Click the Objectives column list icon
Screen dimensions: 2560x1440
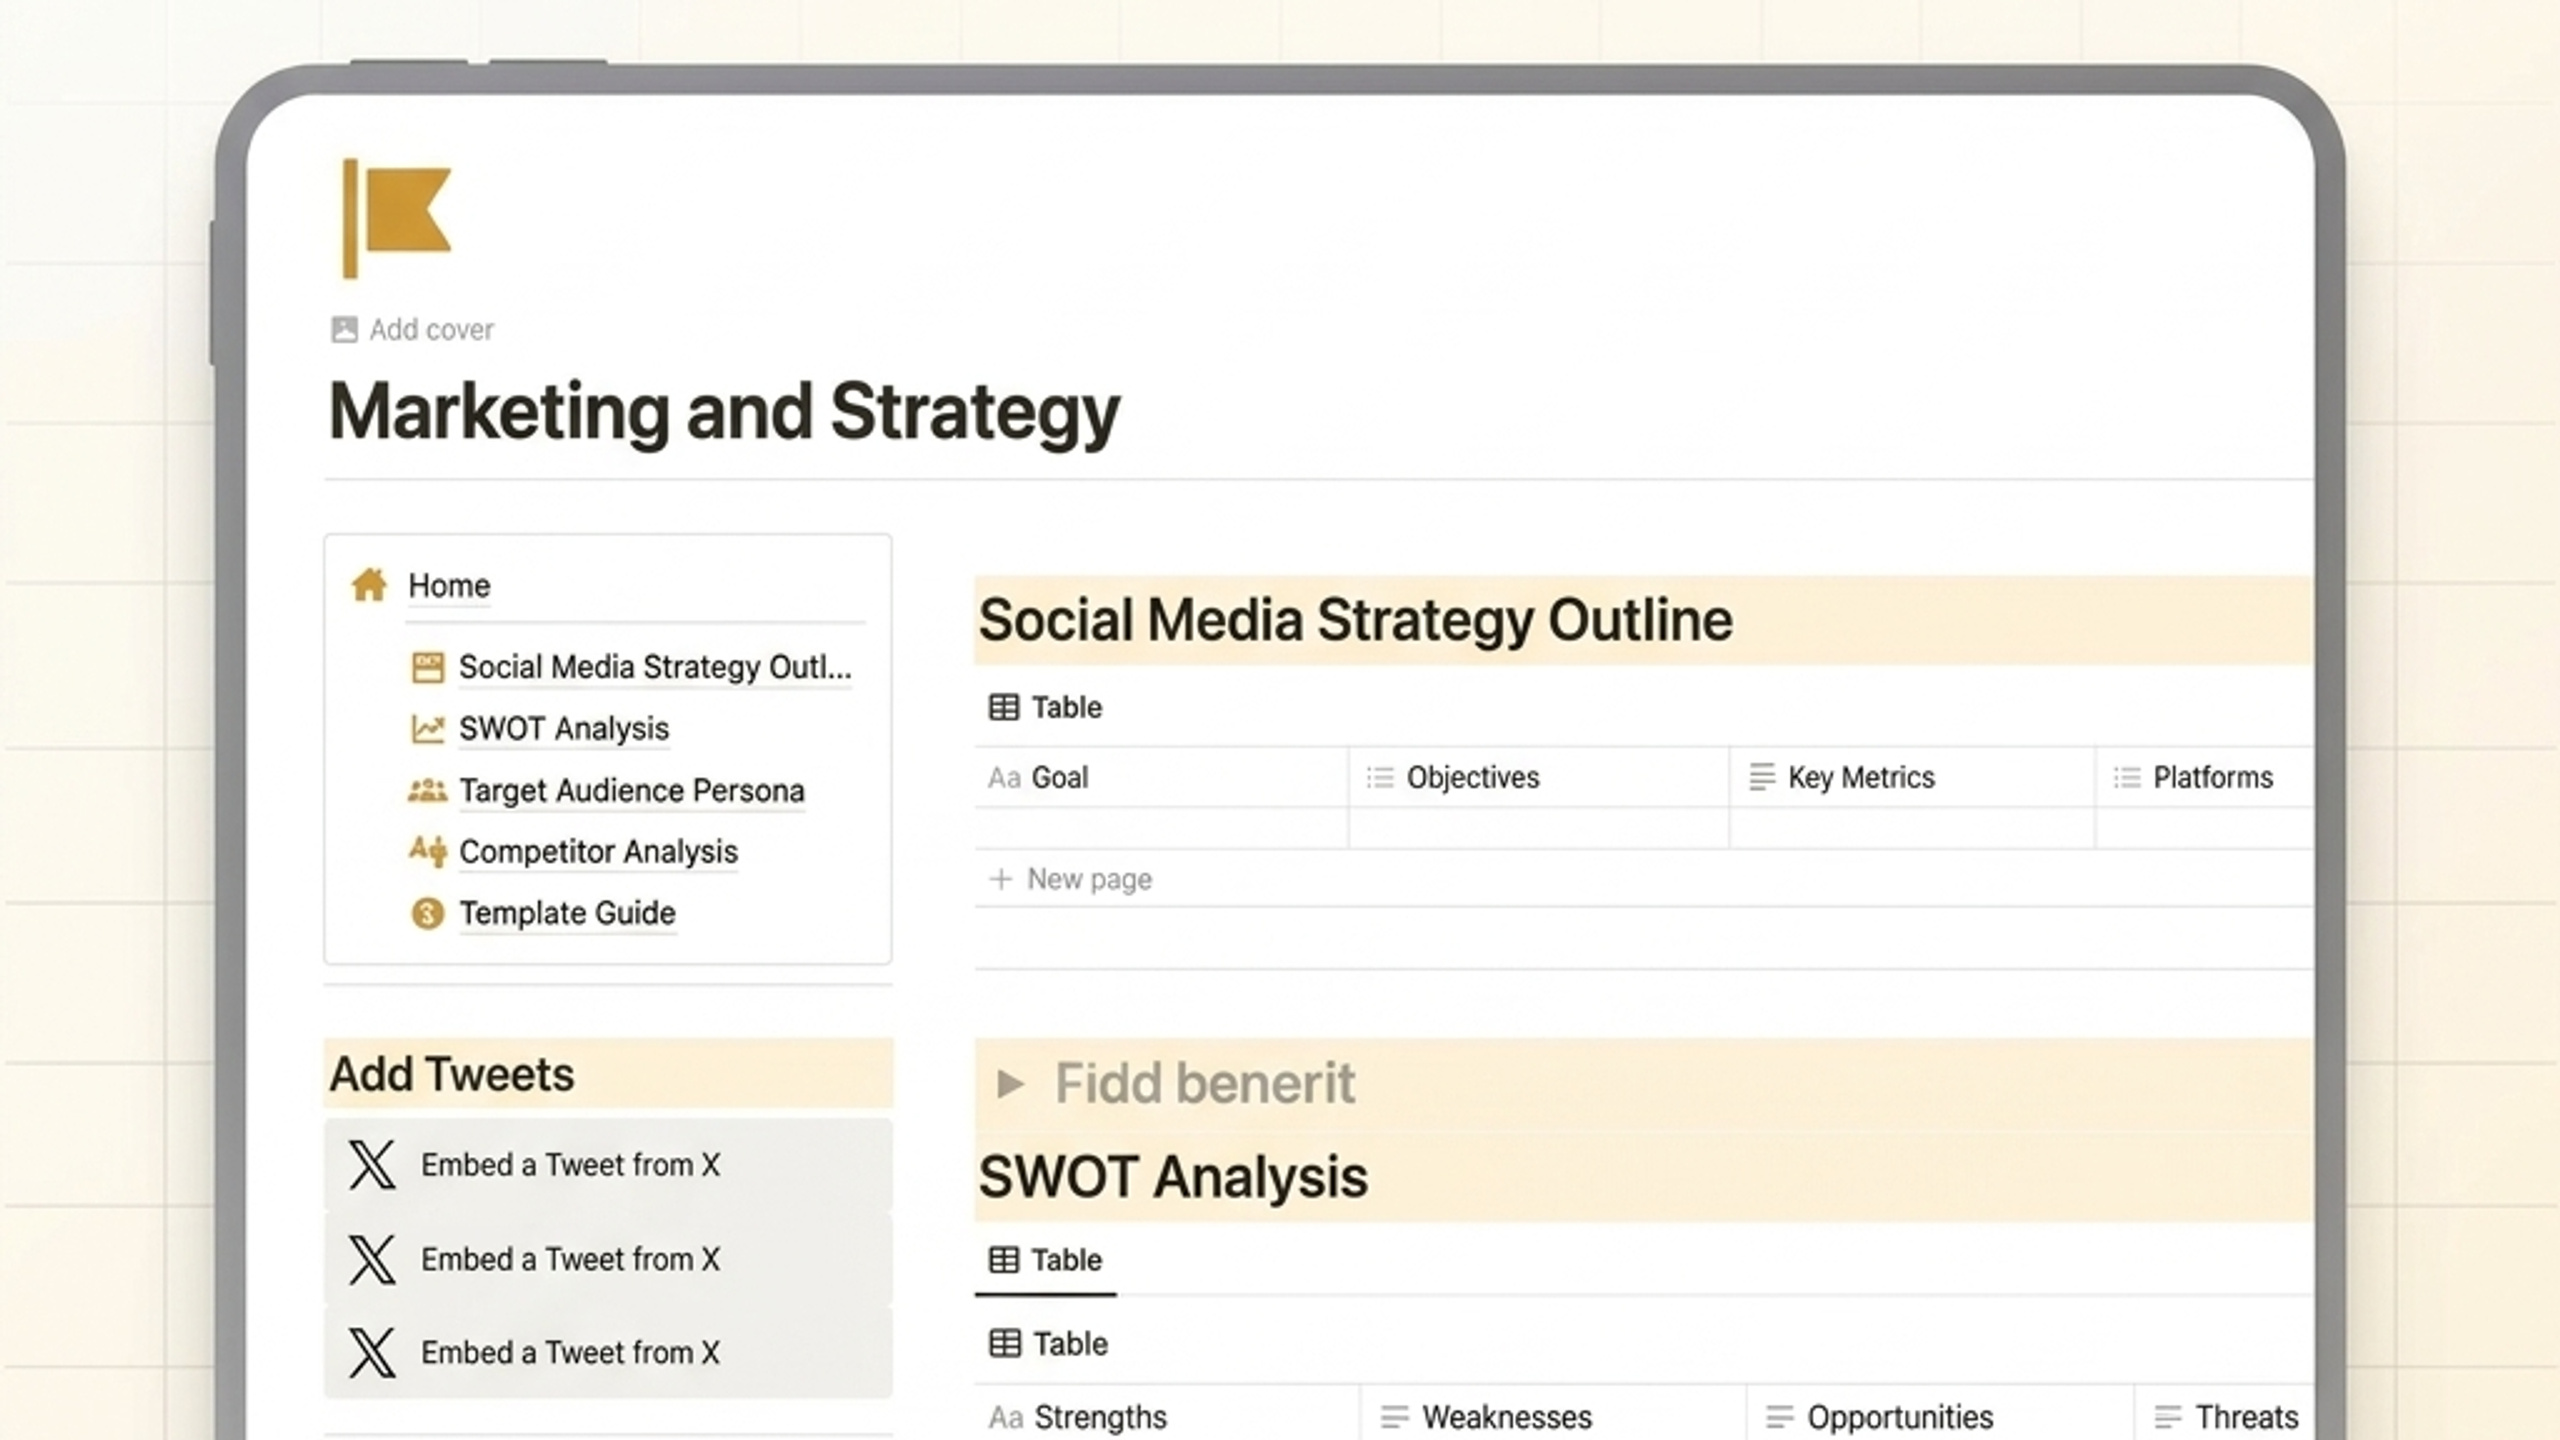coord(1380,777)
